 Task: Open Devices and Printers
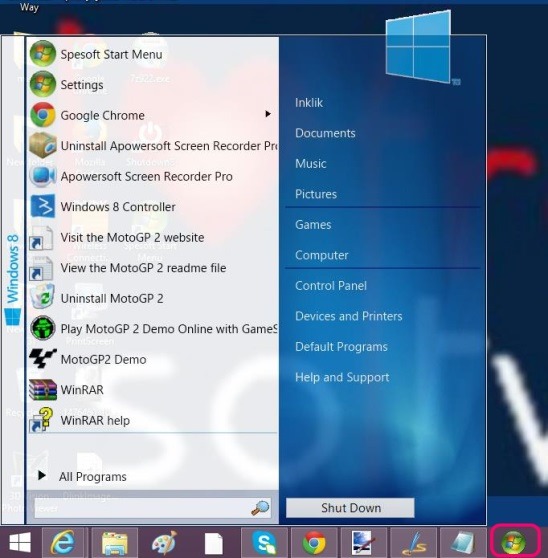click(349, 316)
